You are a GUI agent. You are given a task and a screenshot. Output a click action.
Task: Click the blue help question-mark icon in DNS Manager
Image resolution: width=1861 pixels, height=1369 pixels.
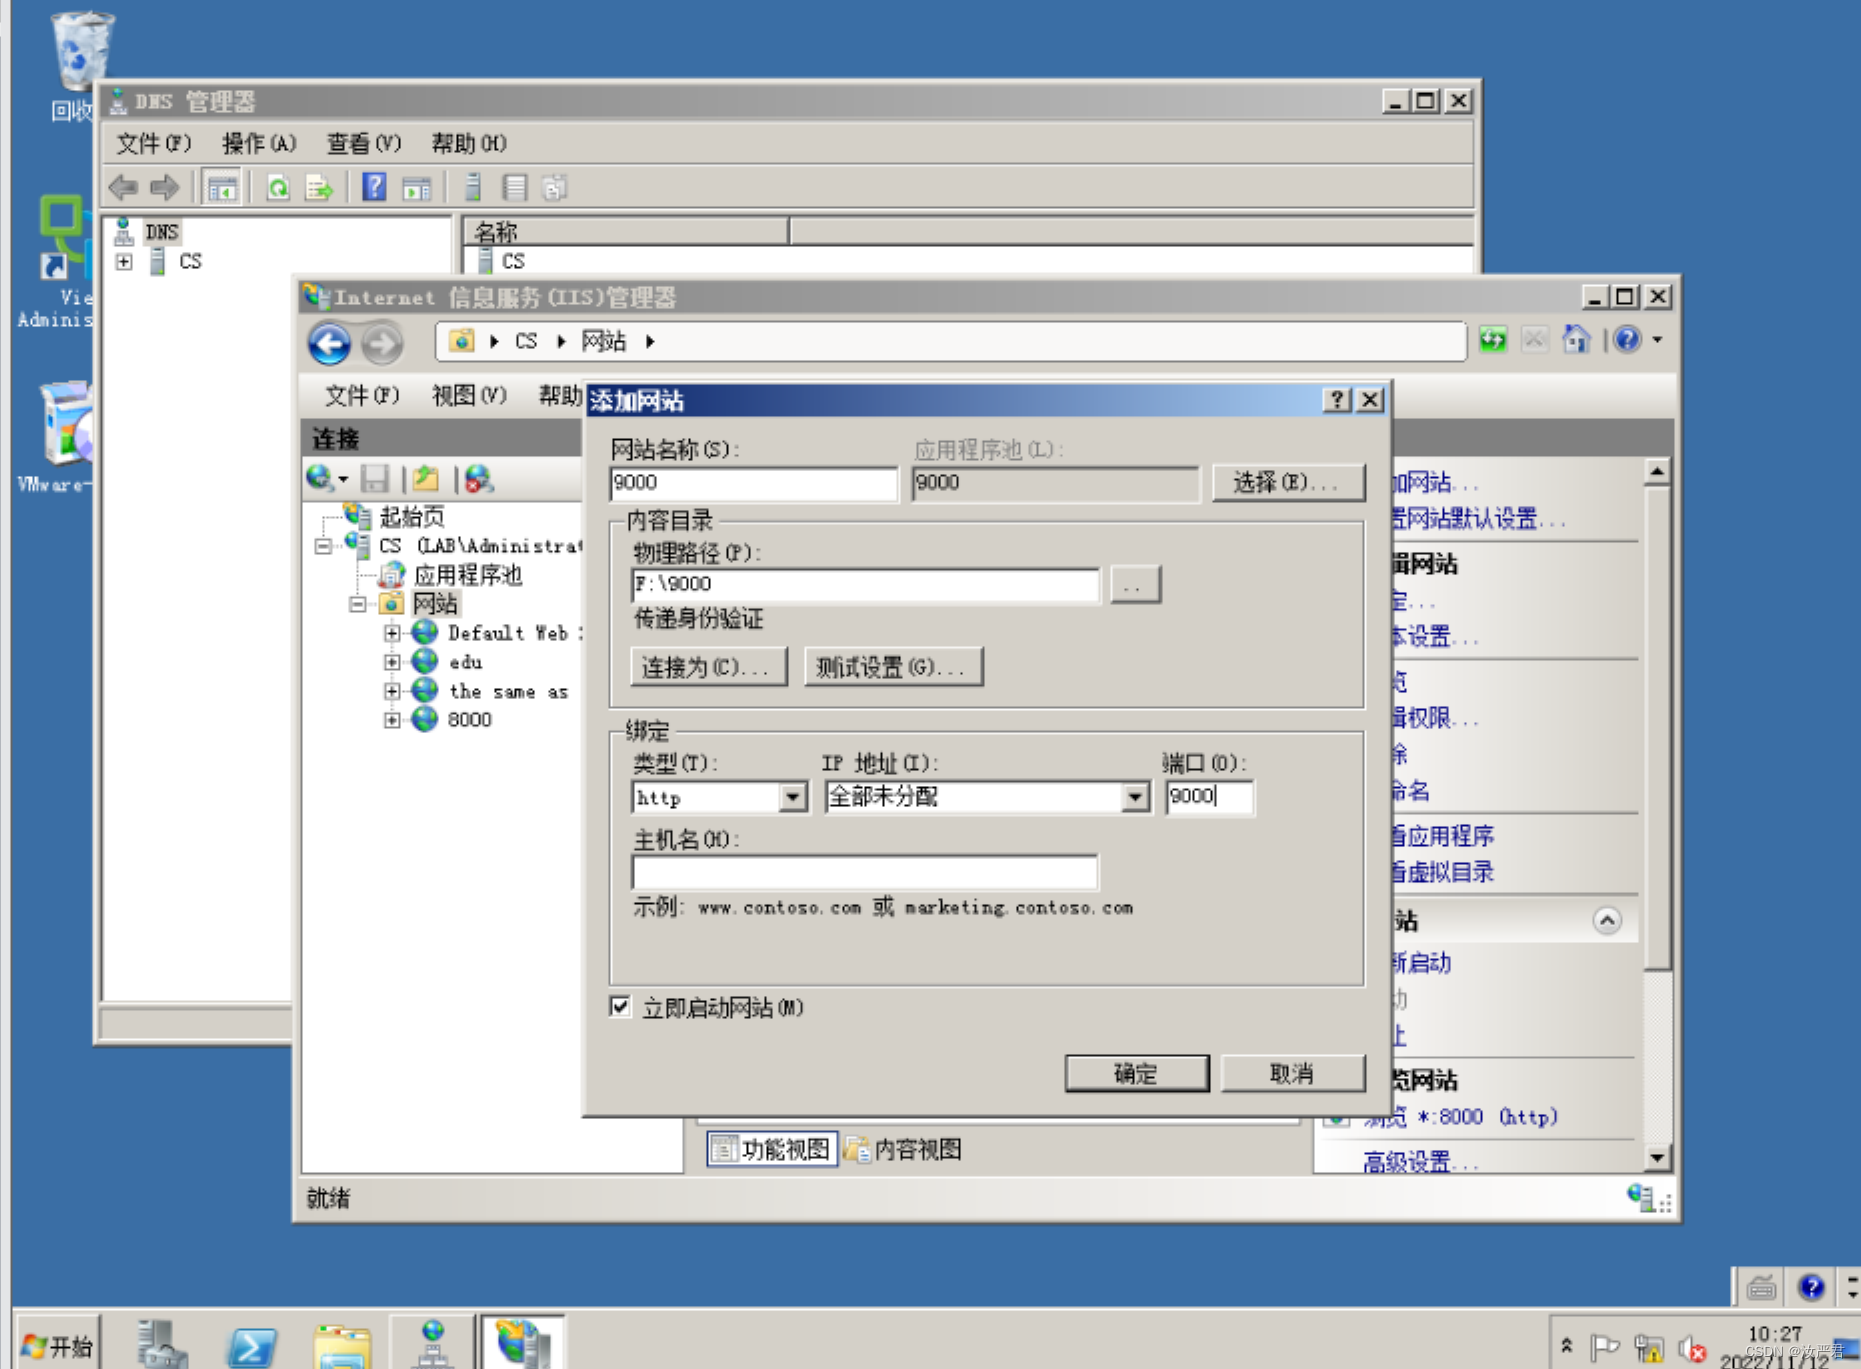point(374,187)
